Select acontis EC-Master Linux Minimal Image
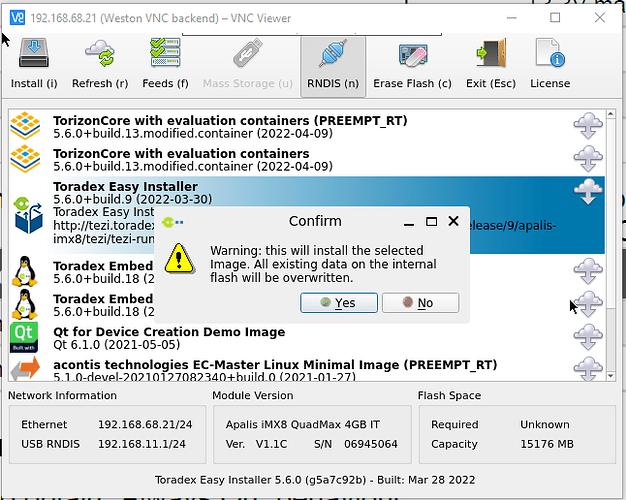The image size is (626, 500). (306, 368)
